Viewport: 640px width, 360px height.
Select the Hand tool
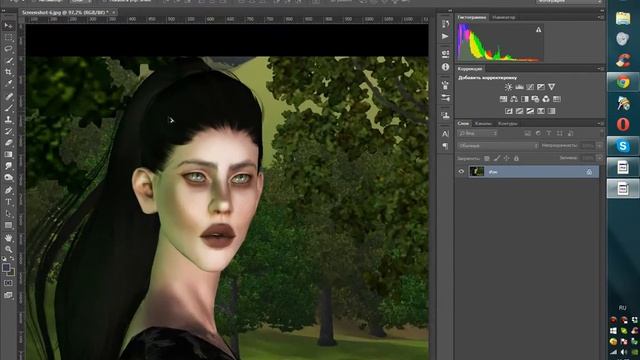point(8,238)
